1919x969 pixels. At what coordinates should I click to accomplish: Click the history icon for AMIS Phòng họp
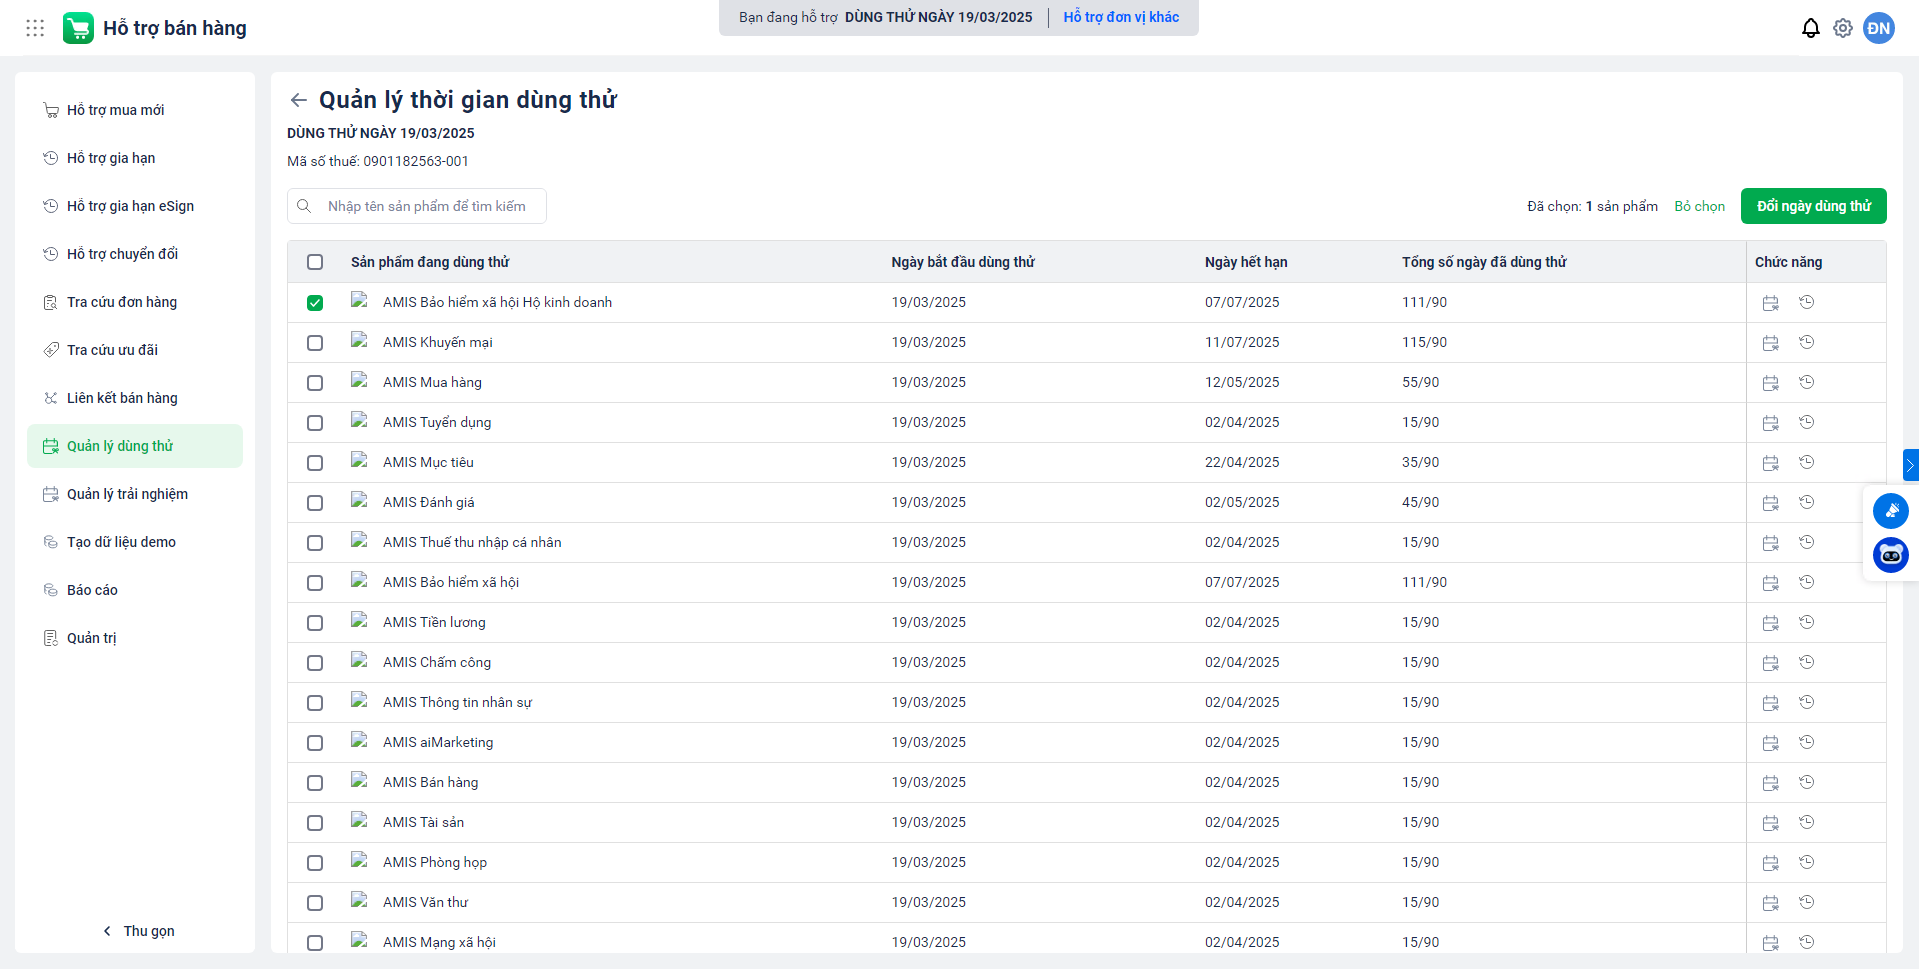click(1806, 862)
